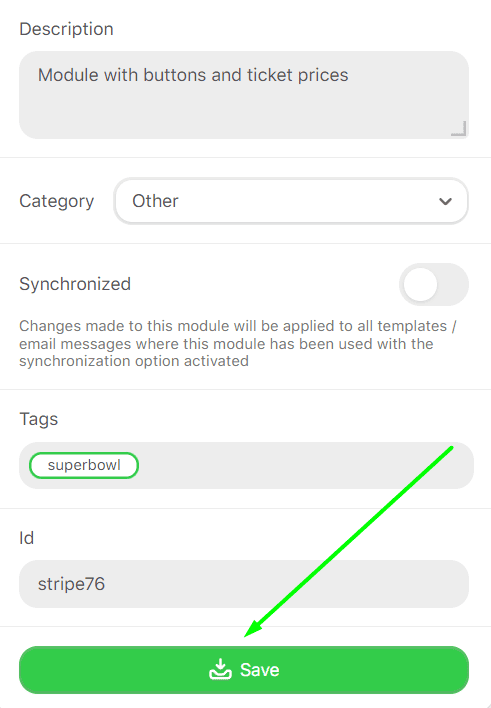491x708 pixels.
Task: Click the synchronization help text paragraph
Action: pos(238,344)
